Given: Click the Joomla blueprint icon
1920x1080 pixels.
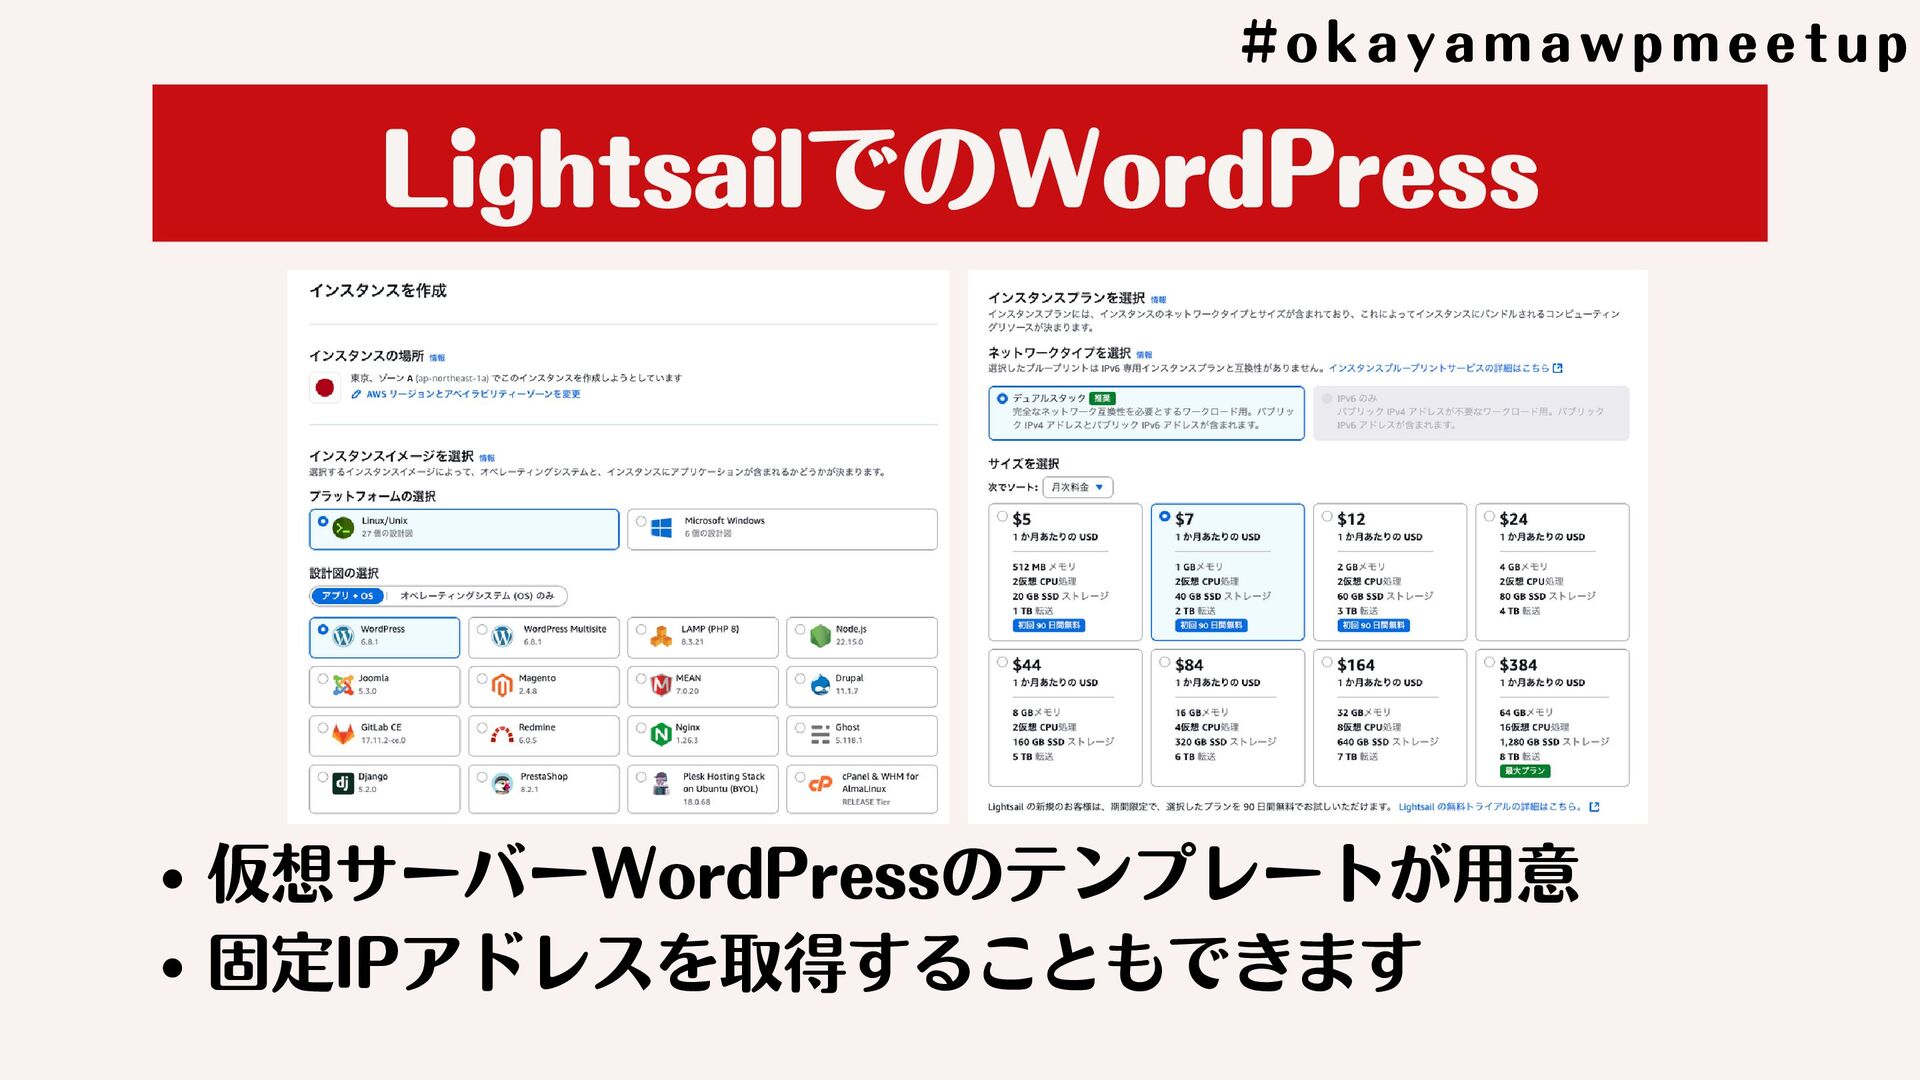Looking at the screenshot, I should pyautogui.click(x=343, y=685).
